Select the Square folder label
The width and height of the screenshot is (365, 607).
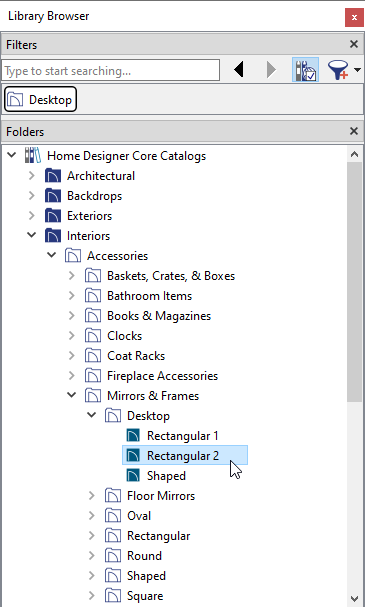(x=145, y=596)
